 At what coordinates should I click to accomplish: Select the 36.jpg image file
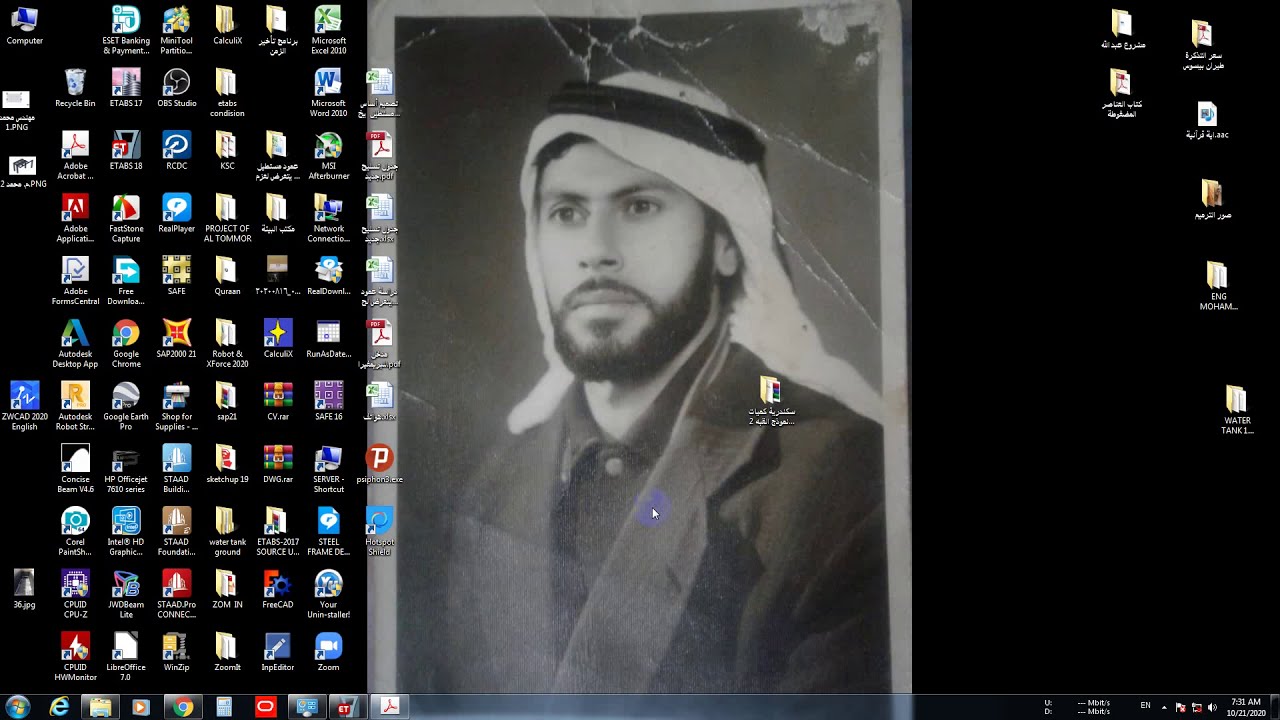tap(24, 590)
